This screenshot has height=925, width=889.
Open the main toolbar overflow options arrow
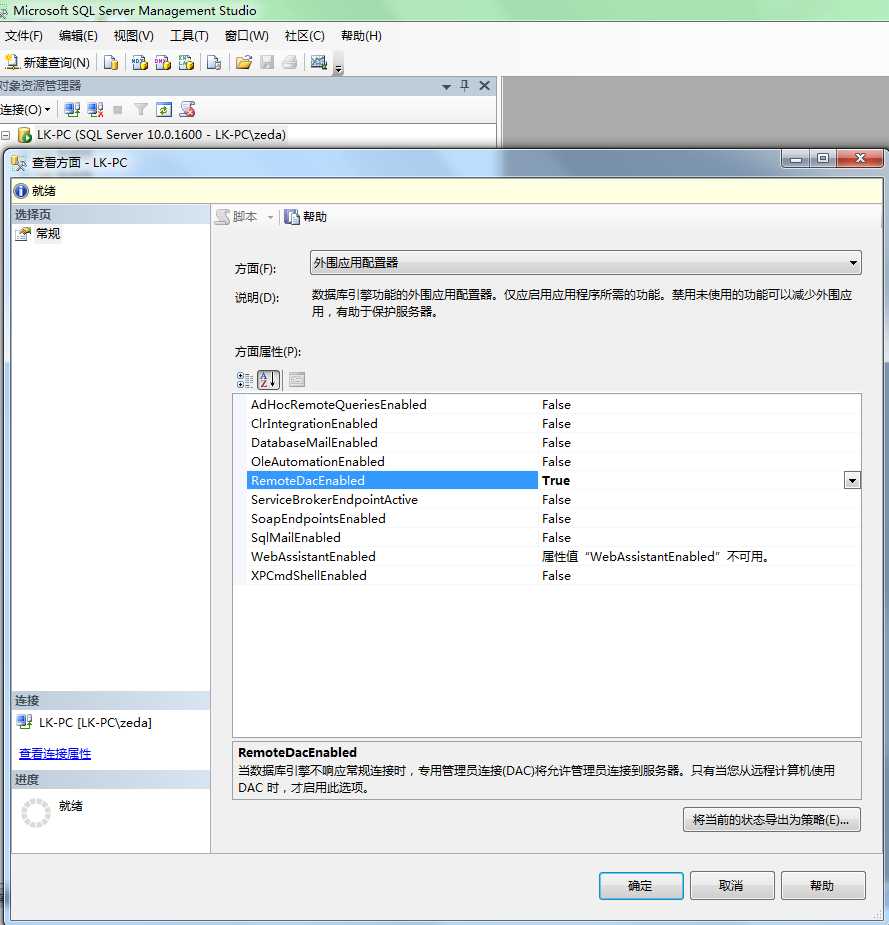point(339,68)
